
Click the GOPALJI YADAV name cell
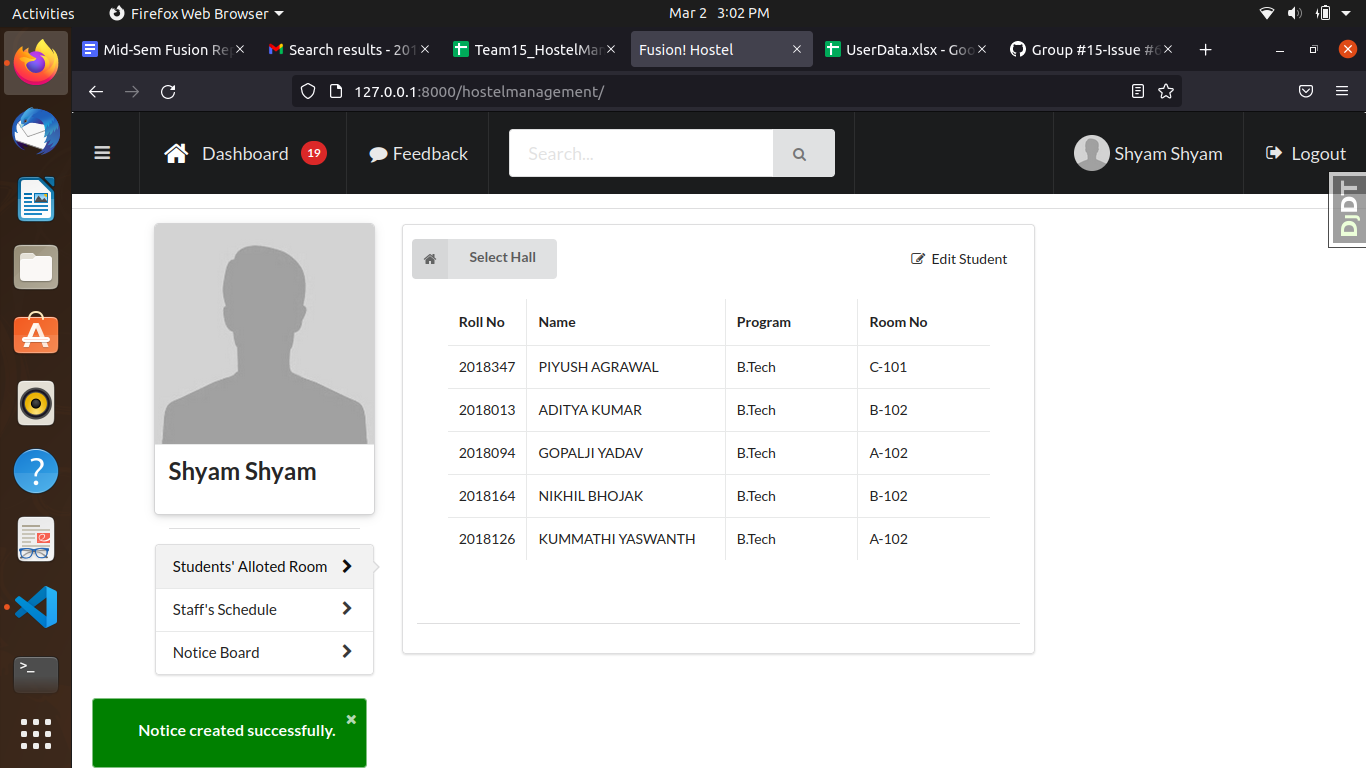(x=626, y=453)
